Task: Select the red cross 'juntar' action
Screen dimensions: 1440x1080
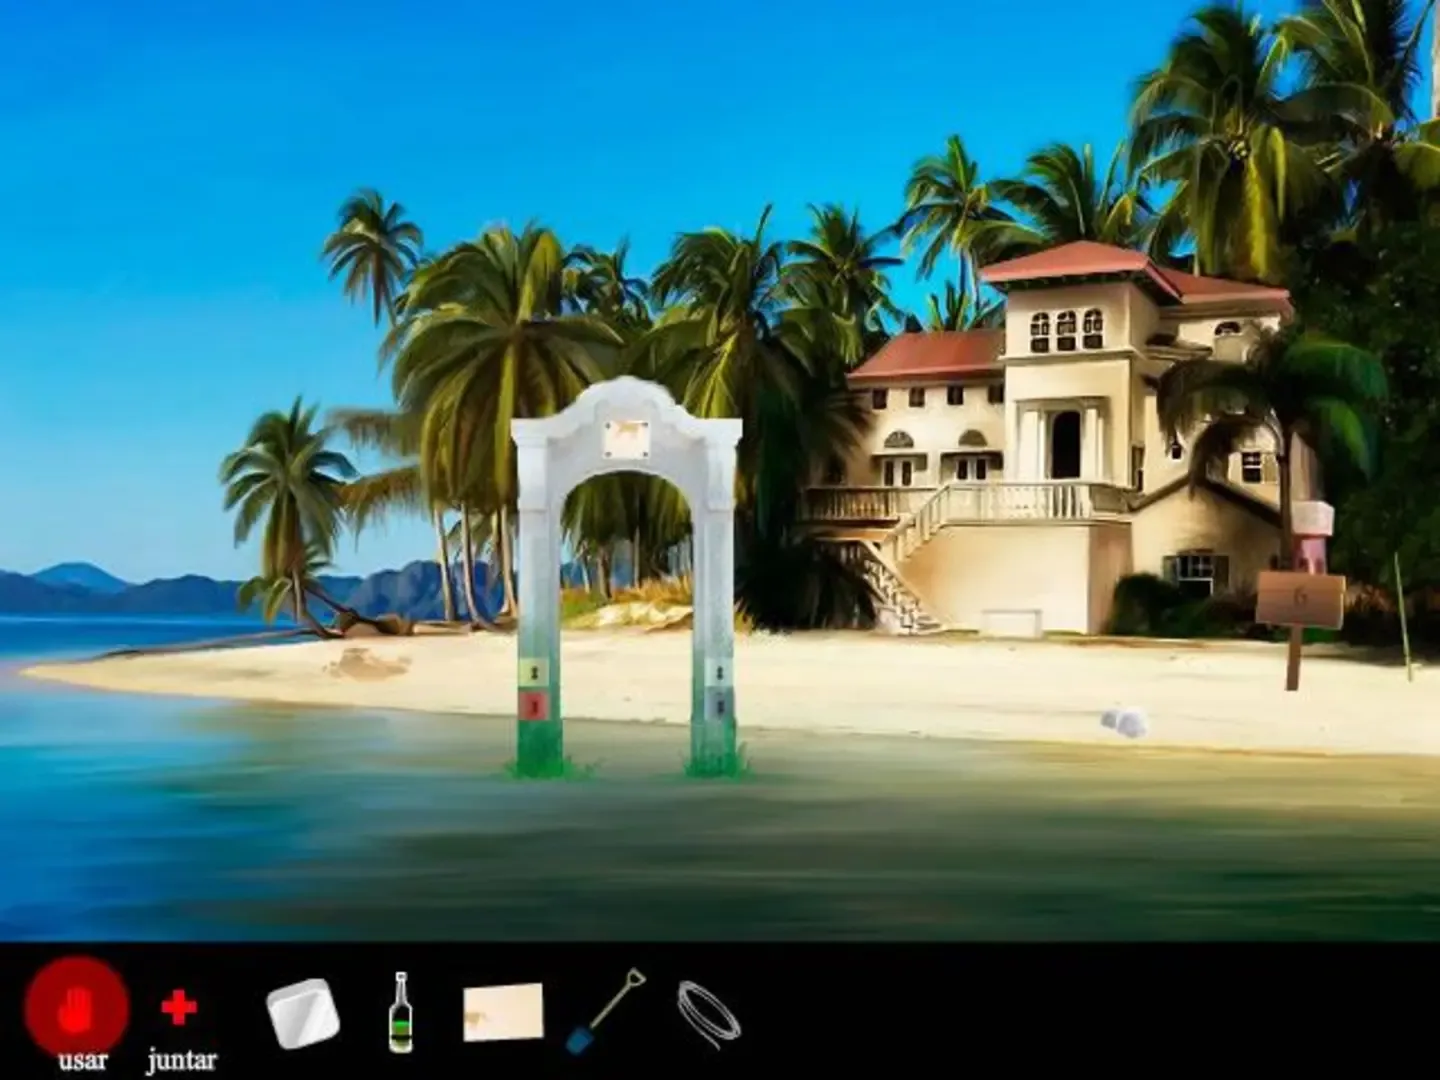Action: pyautogui.click(x=179, y=1008)
